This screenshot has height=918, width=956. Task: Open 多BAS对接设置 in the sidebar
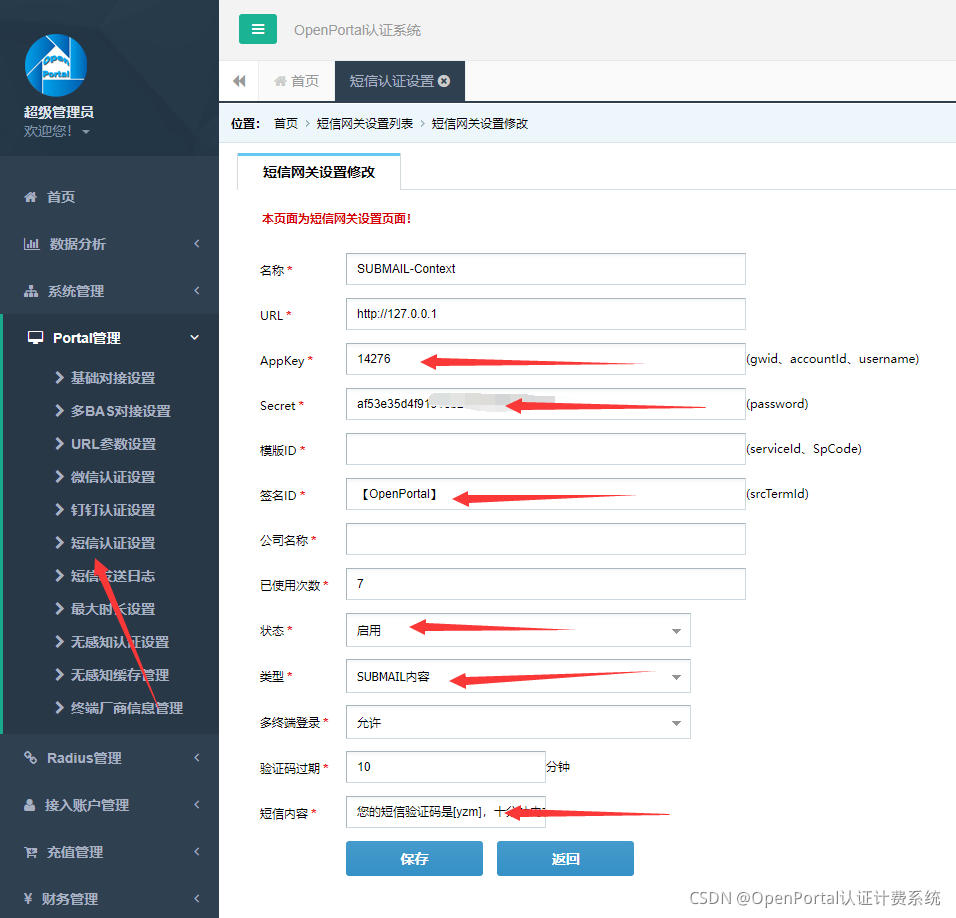coord(121,411)
